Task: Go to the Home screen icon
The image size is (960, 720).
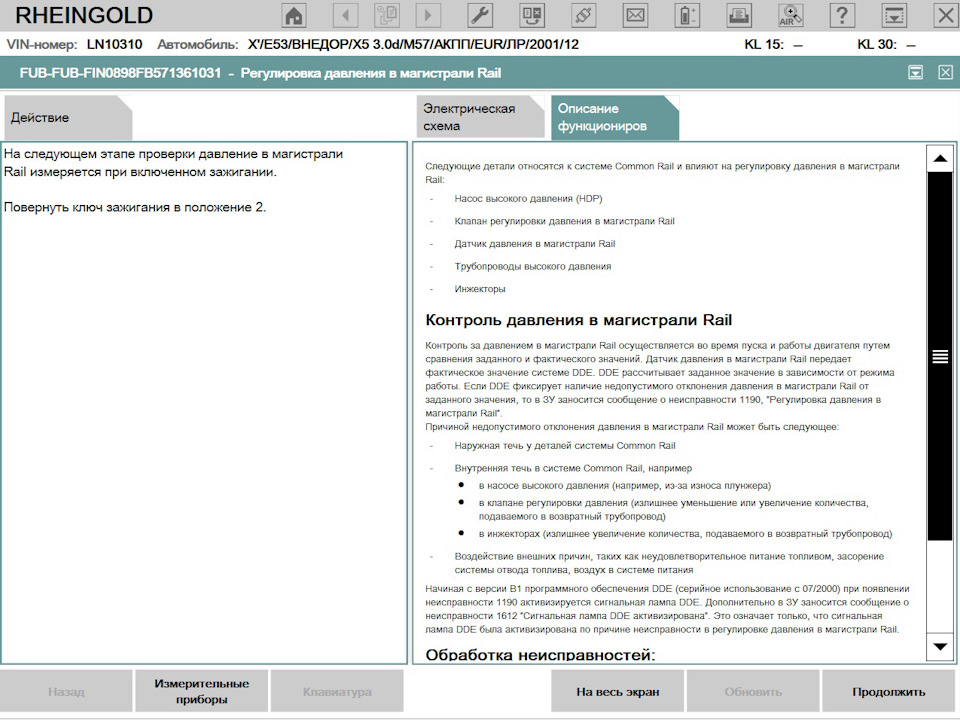Action: tap(294, 15)
